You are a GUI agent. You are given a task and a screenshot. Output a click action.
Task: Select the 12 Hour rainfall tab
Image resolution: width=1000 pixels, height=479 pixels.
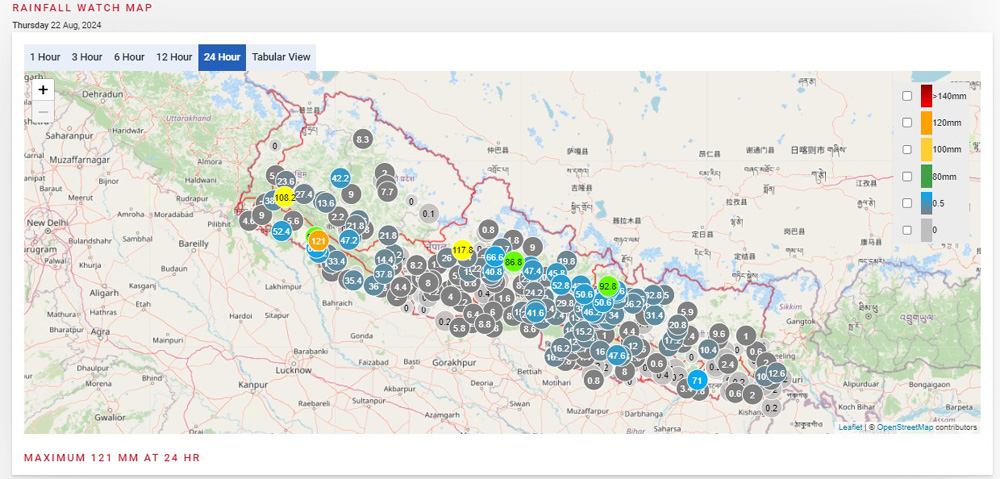click(x=174, y=57)
